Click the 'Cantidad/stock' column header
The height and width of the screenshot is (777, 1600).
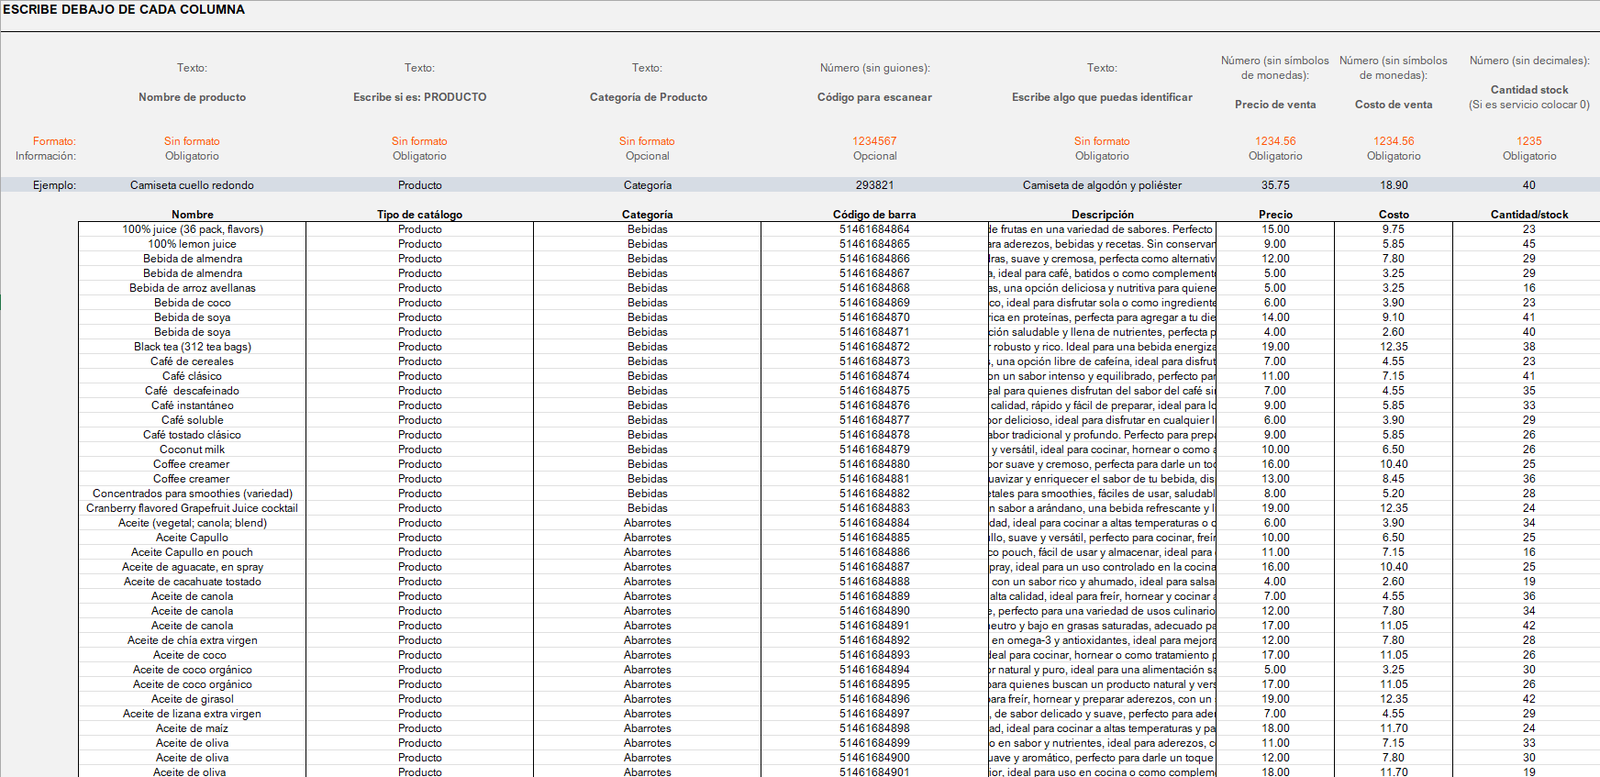point(1529,214)
